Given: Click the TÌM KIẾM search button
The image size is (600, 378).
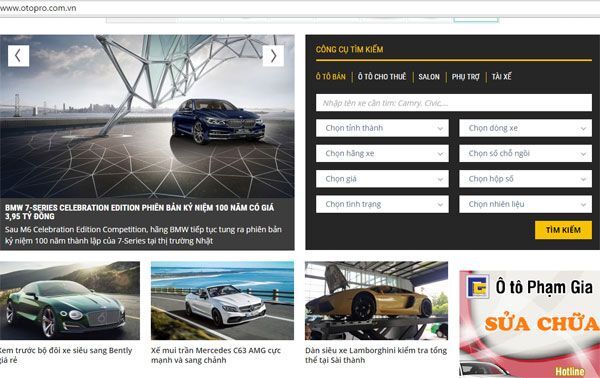Looking at the screenshot, I should (563, 230).
